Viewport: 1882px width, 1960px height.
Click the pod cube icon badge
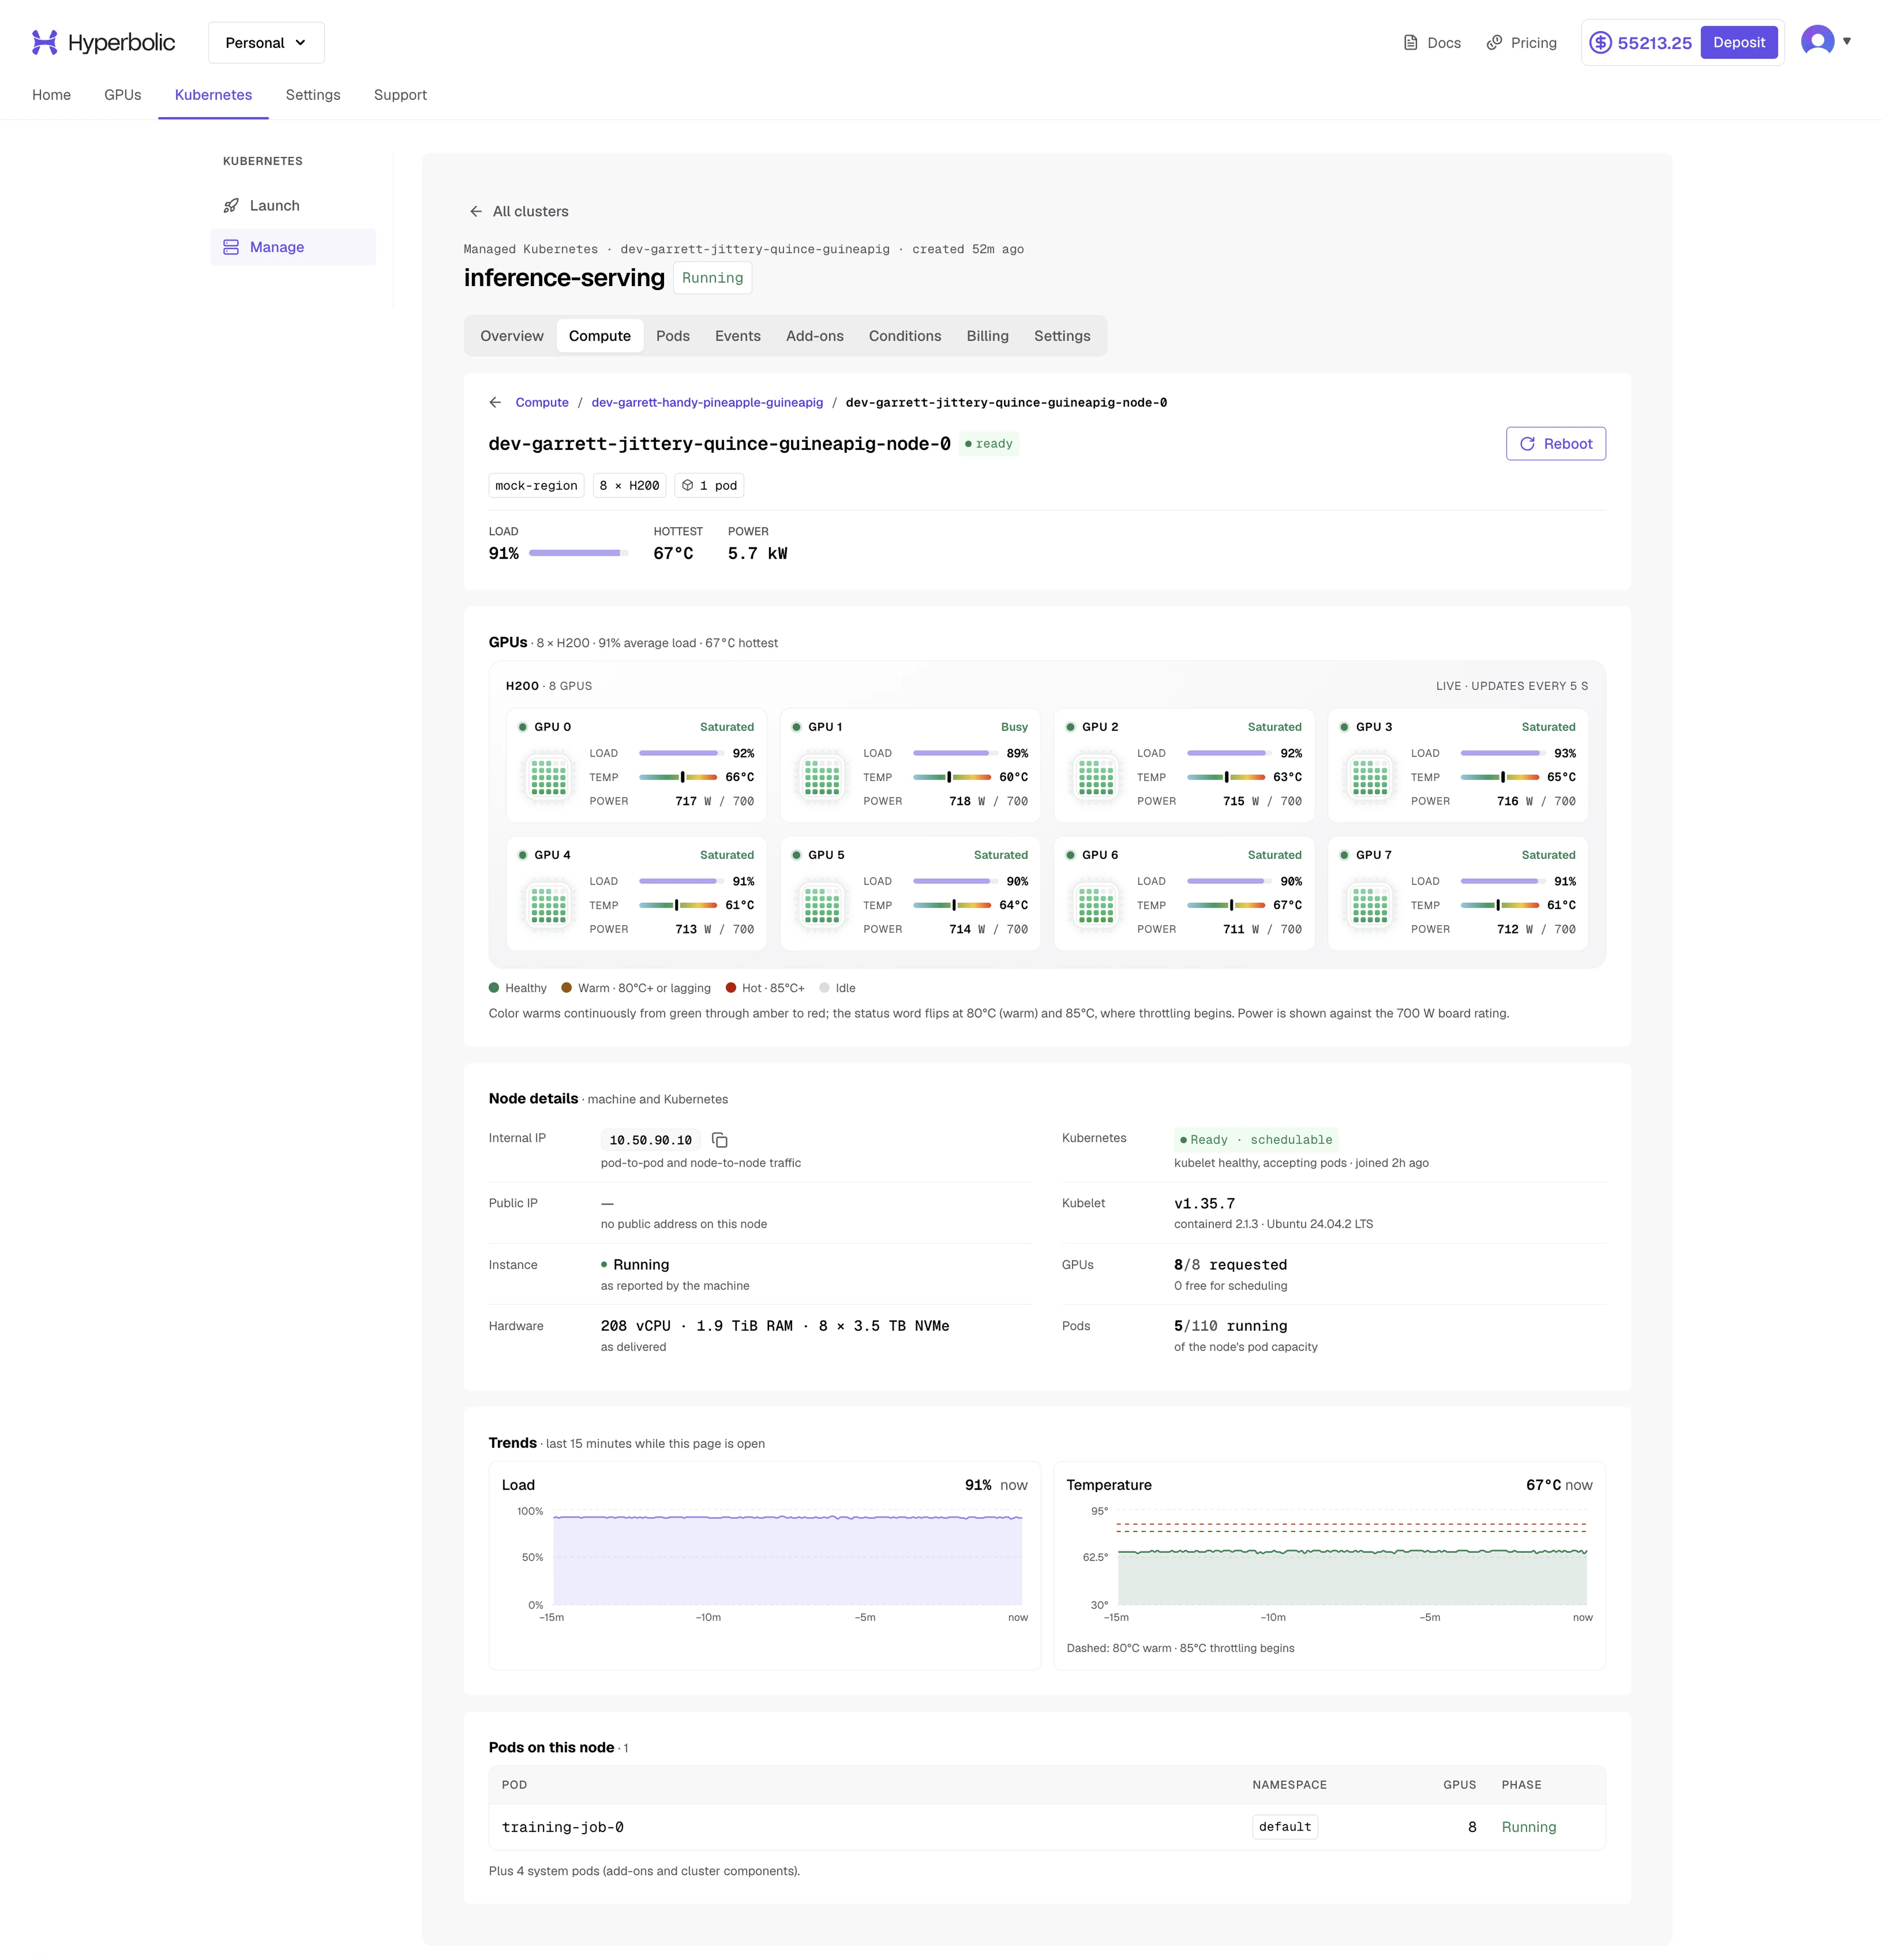710,485
